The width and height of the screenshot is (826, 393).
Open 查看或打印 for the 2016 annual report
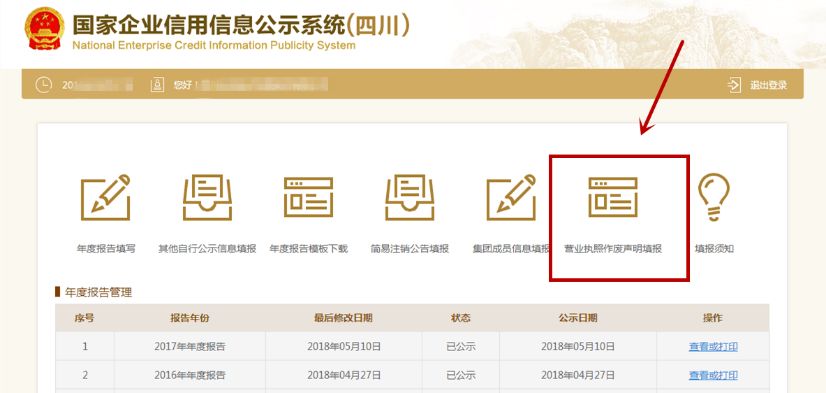coord(713,375)
